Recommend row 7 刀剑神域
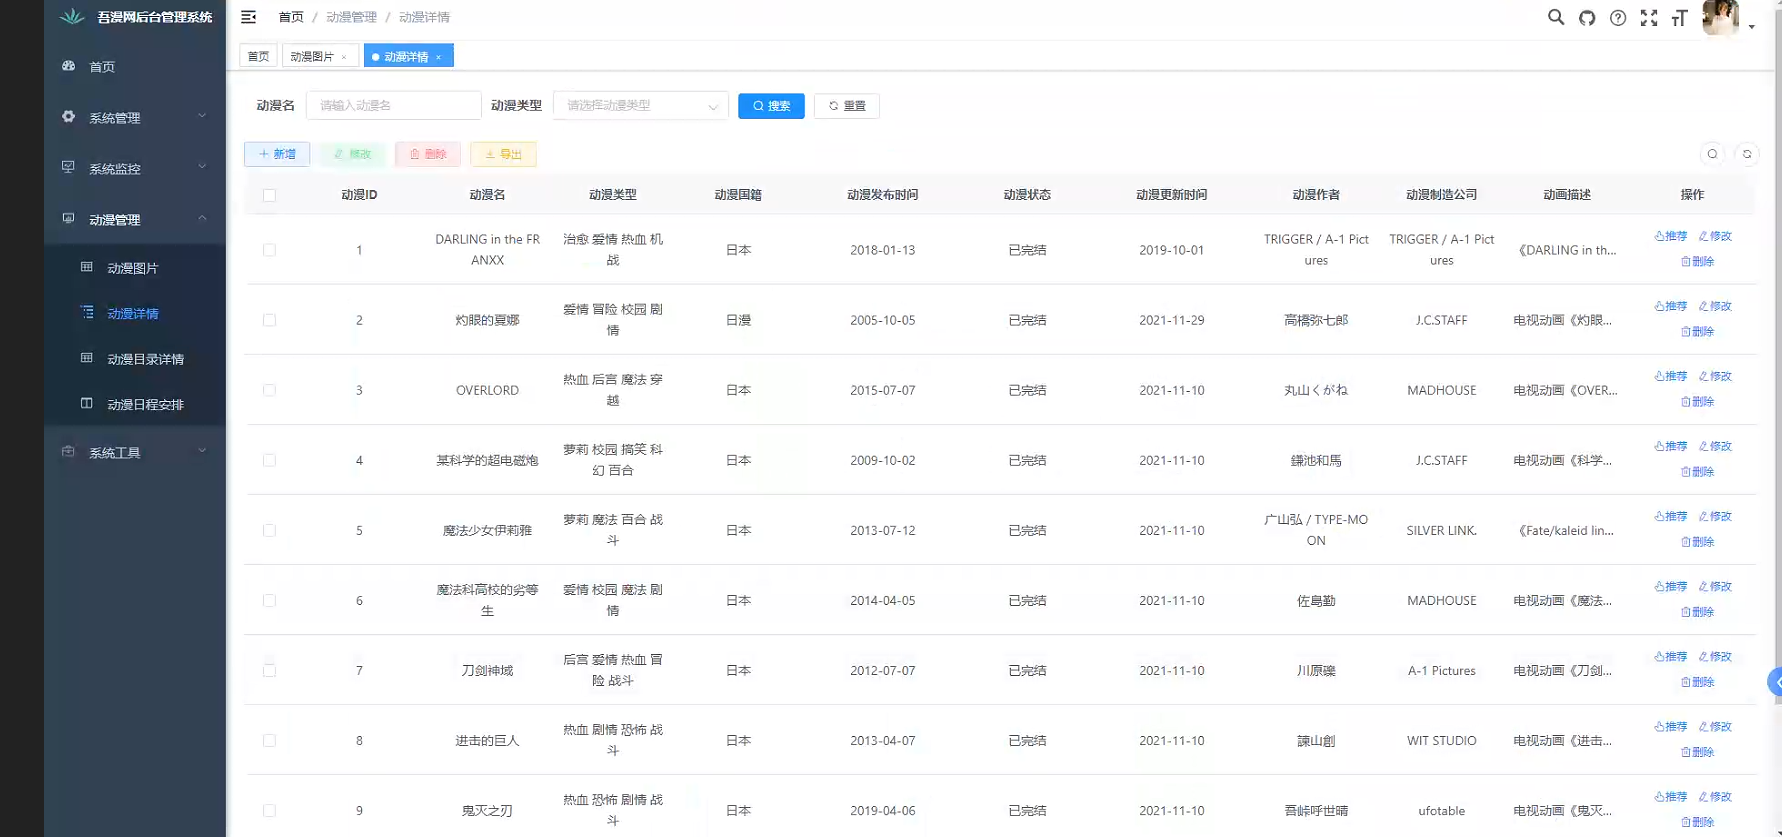 coord(1671,656)
